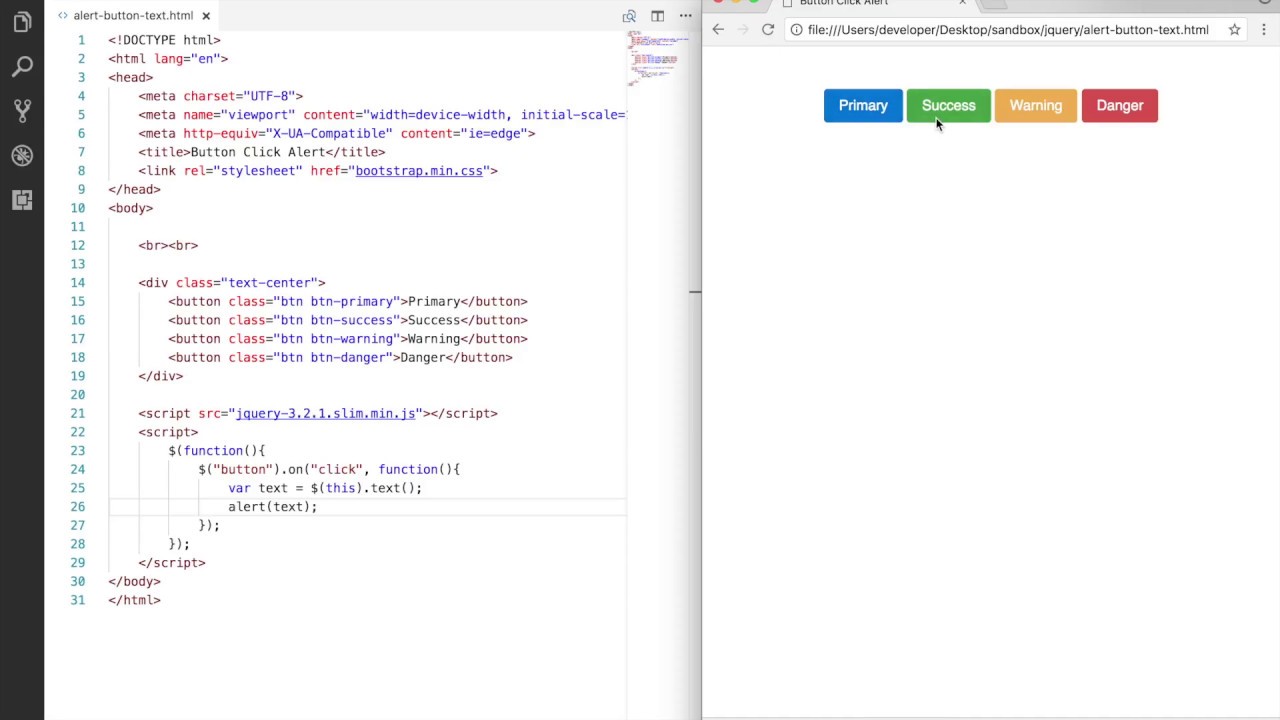Screen dimensions: 1280x720
Task: Open the Search view in activity bar
Action: (x=22, y=67)
